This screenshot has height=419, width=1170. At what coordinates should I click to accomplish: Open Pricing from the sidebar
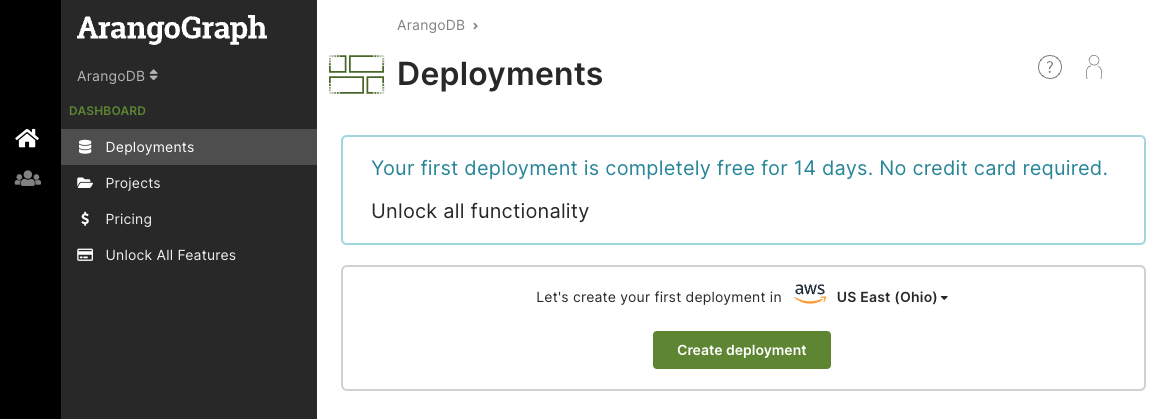pos(189,218)
